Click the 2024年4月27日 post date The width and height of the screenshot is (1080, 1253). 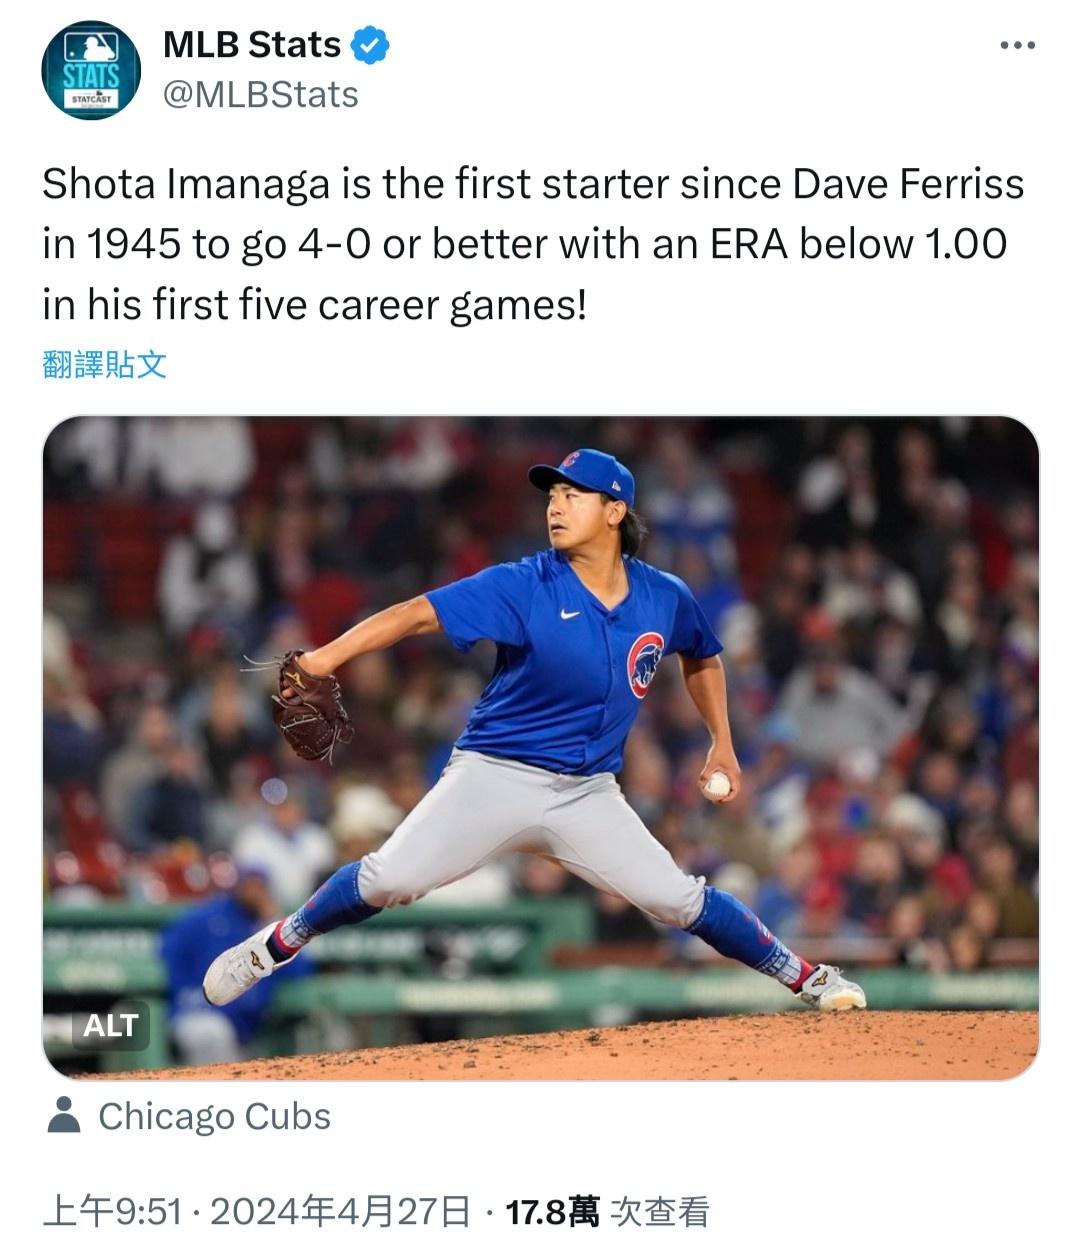pos(340,1212)
